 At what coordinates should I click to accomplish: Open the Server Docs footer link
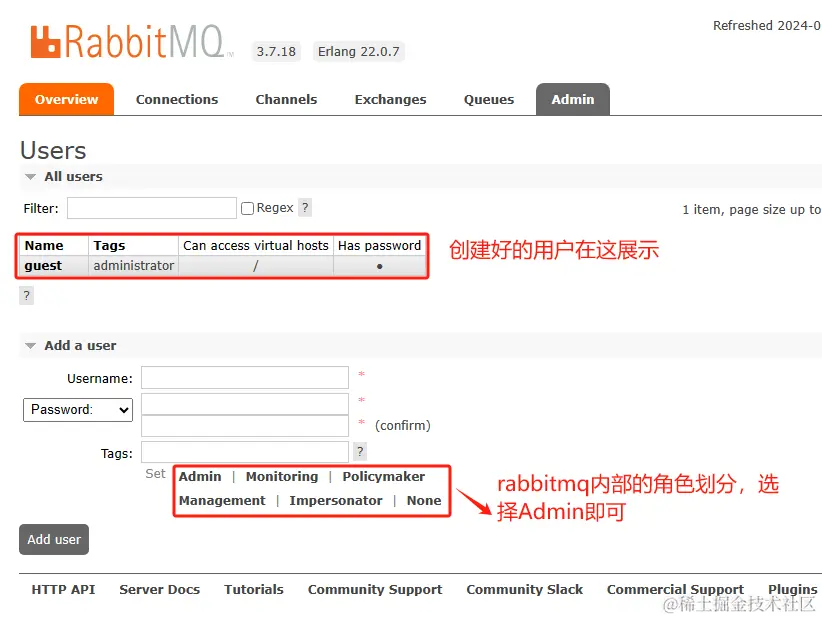tap(160, 590)
